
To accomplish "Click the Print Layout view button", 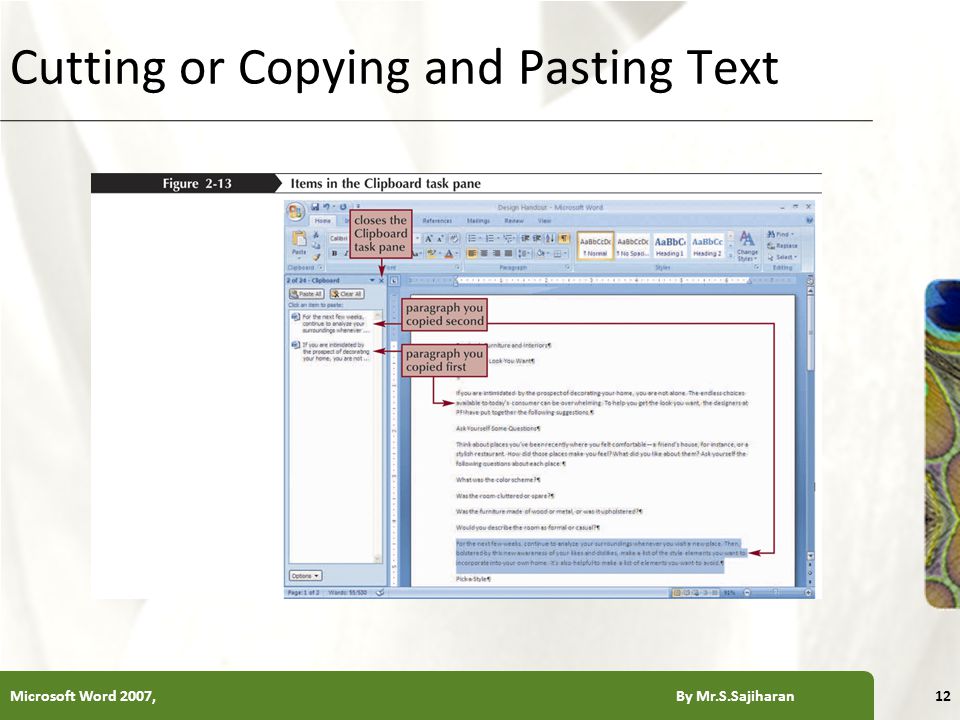I will pos(677,593).
